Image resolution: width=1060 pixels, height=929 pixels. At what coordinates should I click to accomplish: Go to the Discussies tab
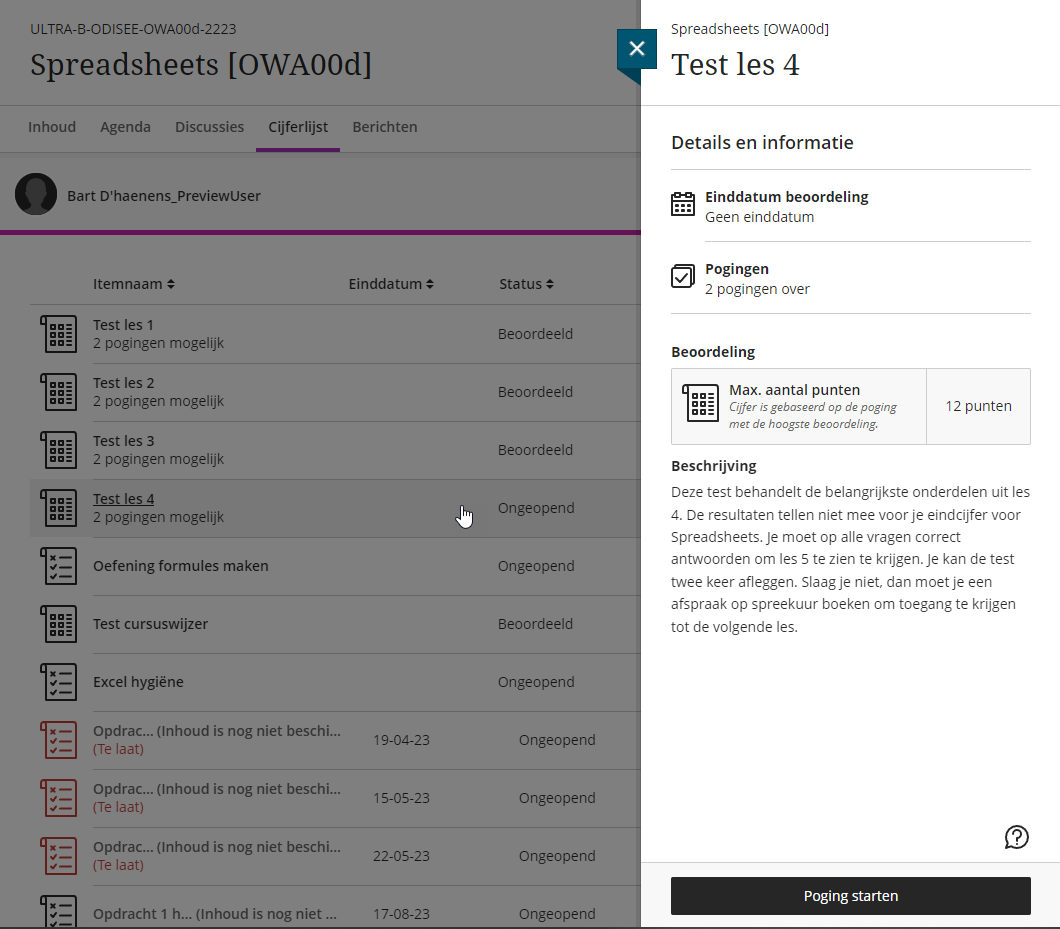(210, 127)
